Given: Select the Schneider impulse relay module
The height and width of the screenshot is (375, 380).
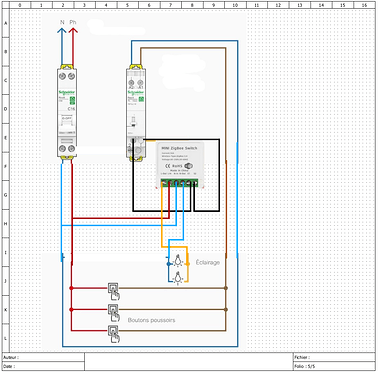Looking at the screenshot, I should [x=136, y=112].
